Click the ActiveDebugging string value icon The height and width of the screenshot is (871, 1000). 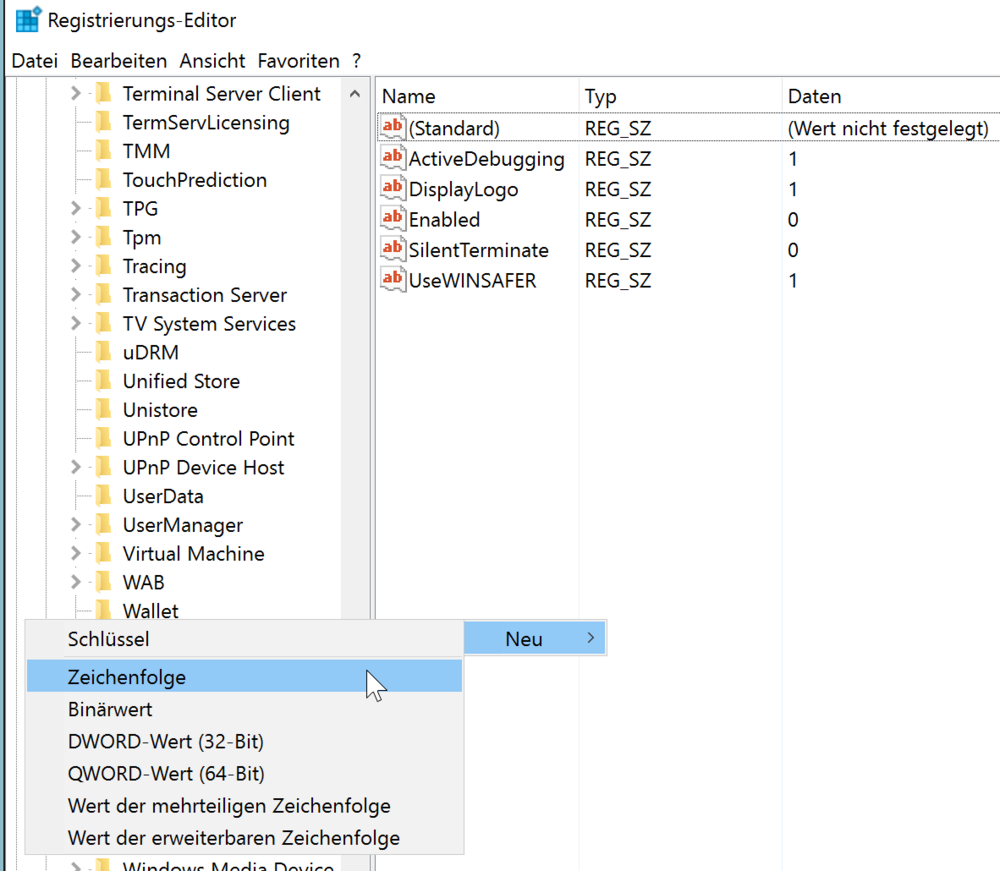tap(393, 158)
